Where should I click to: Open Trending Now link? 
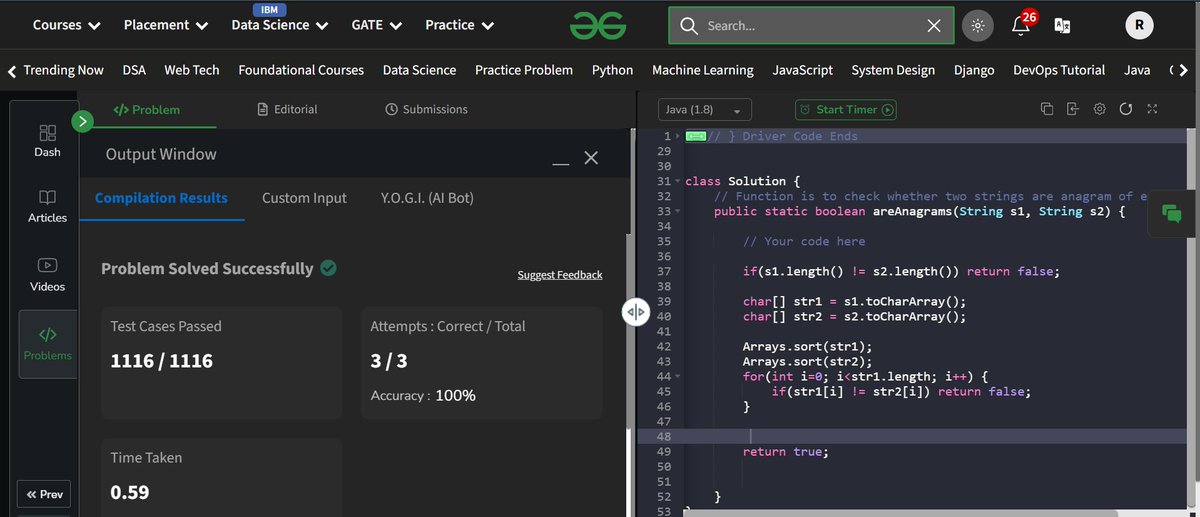tap(63, 70)
